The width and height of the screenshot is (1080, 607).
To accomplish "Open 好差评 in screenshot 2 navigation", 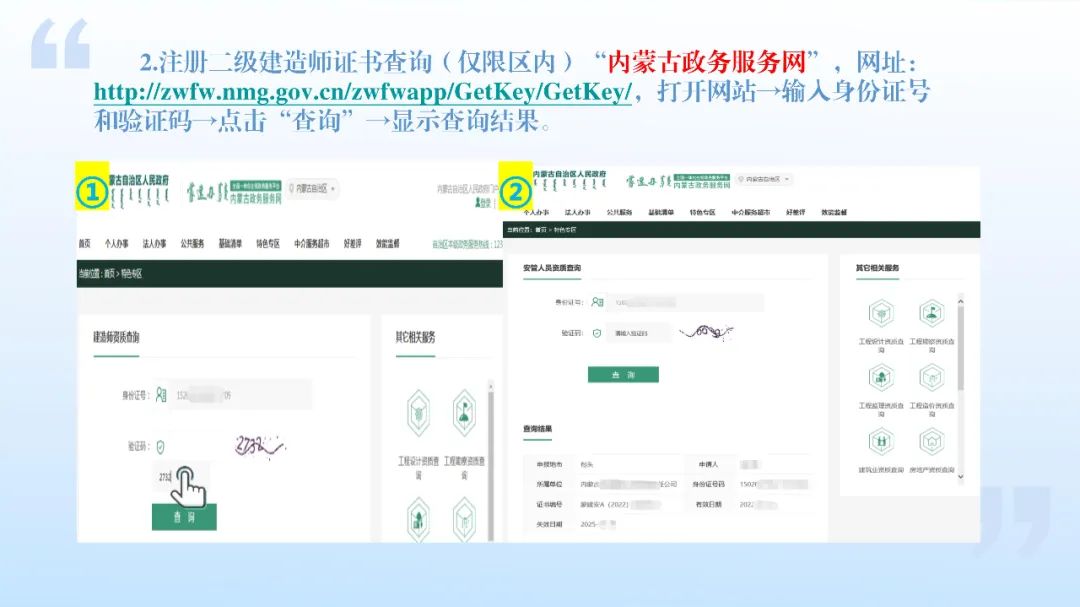I will pyautogui.click(x=796, y=212).
